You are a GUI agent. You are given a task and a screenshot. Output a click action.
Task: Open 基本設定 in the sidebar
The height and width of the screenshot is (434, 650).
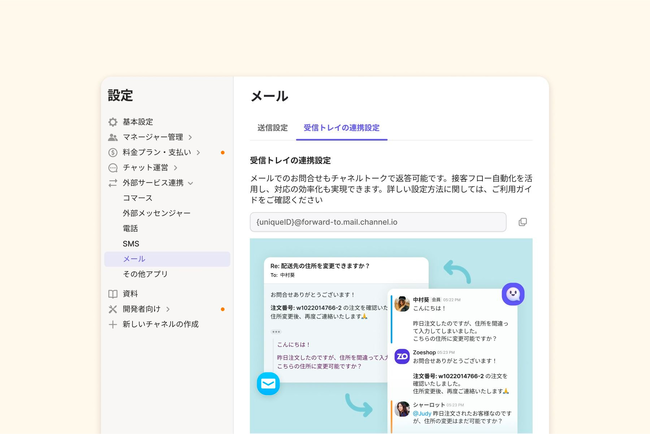(138, 122)
